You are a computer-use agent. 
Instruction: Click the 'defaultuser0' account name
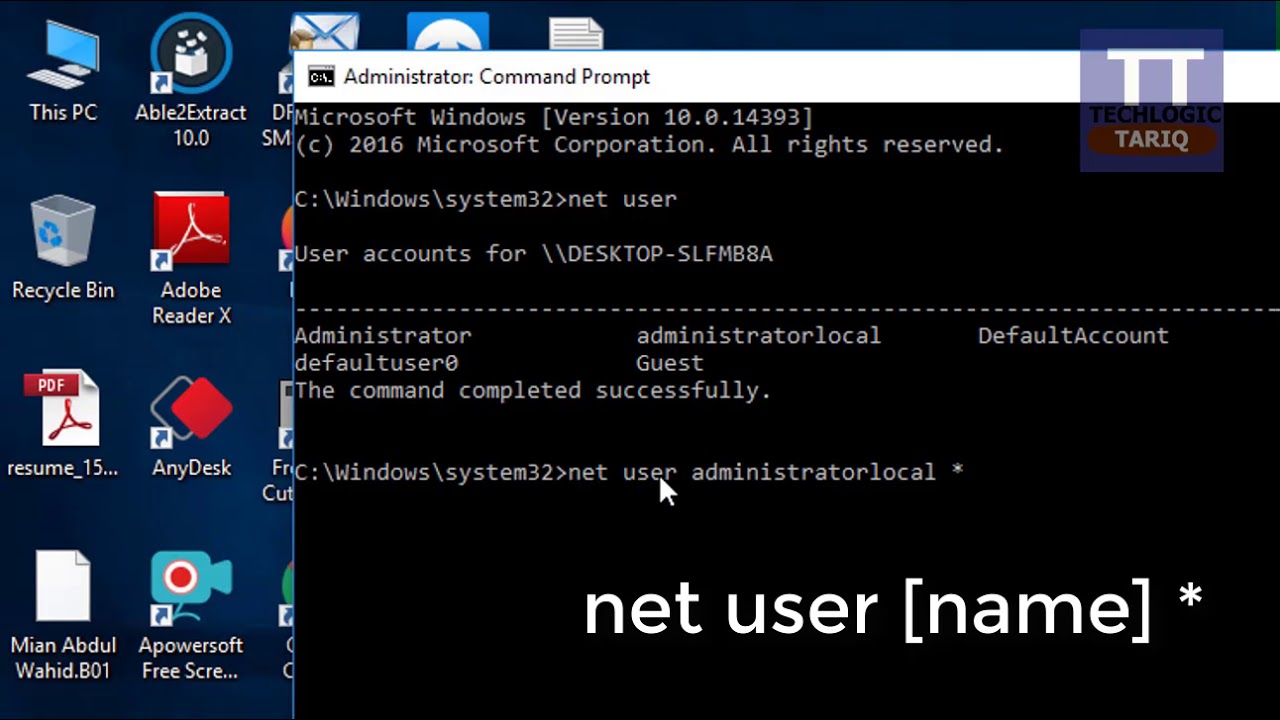[376, 363]
